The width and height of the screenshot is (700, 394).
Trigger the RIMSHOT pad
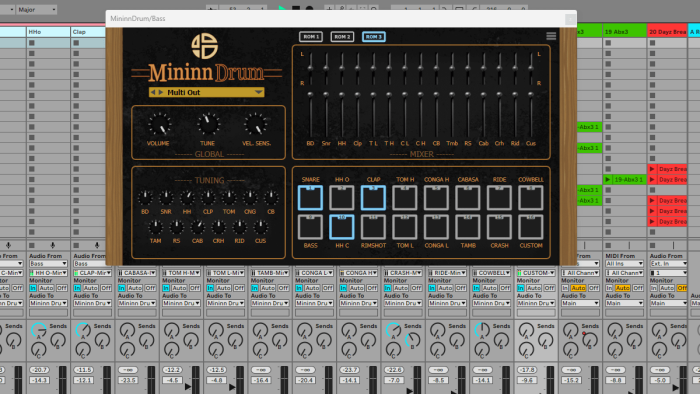[373, 227]
